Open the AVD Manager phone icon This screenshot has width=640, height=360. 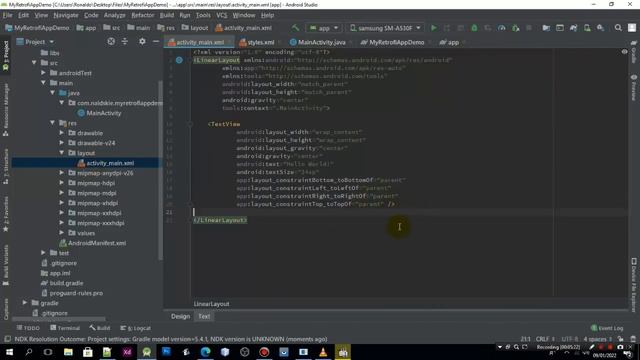587,28
